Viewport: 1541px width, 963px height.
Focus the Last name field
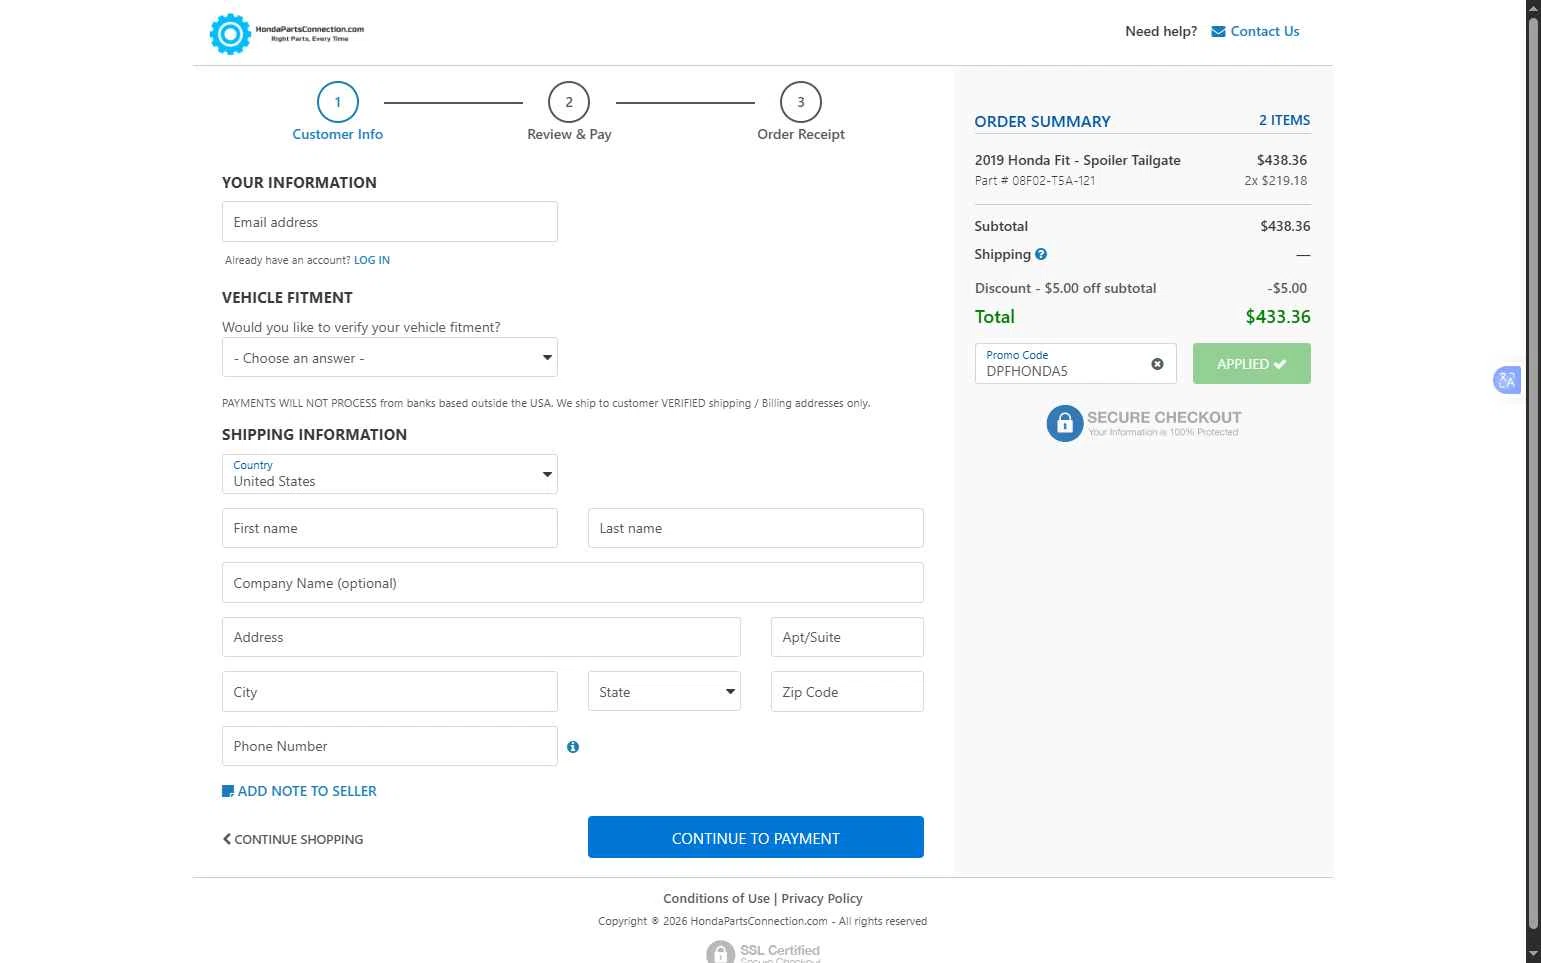coord(756,528)
